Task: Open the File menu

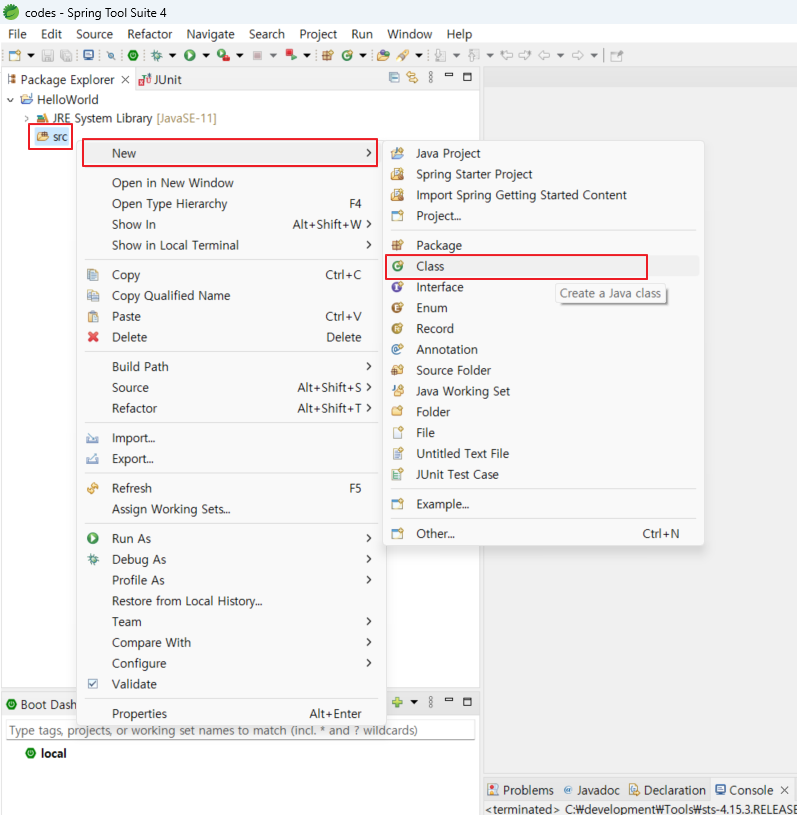Action: 17,34
